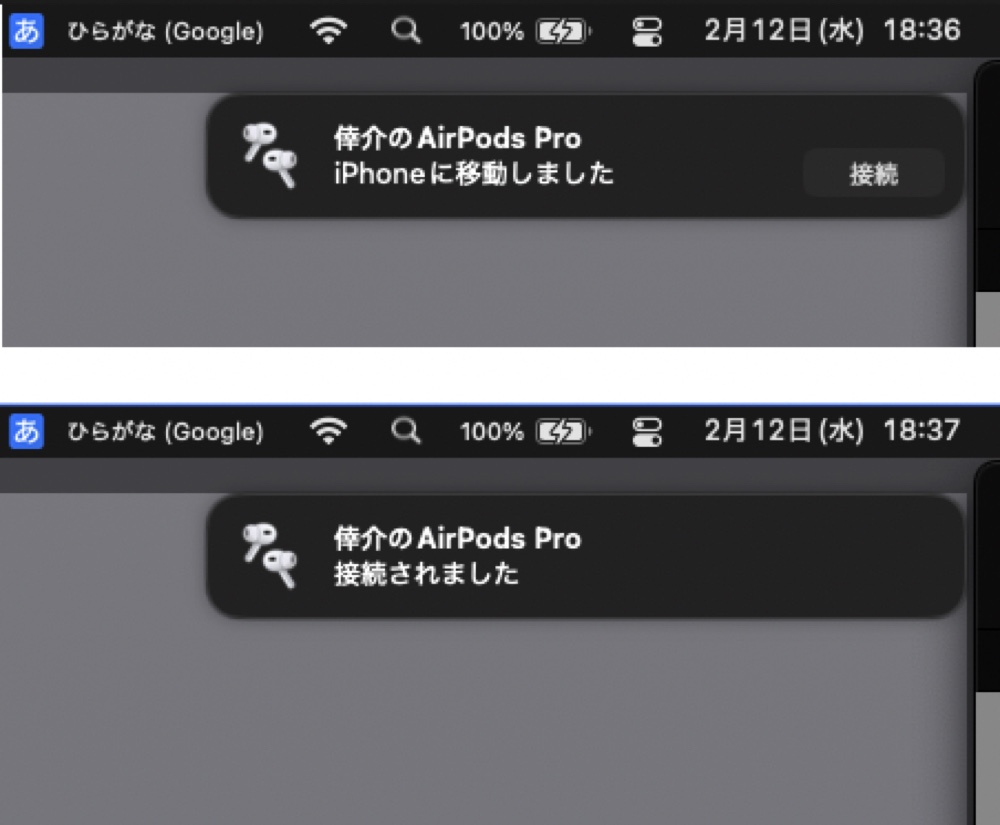This screenshot has width=1000, height=825.
Task: Click the 2月12日(水) 18:36 clock
Action: (x=832, y=30)
